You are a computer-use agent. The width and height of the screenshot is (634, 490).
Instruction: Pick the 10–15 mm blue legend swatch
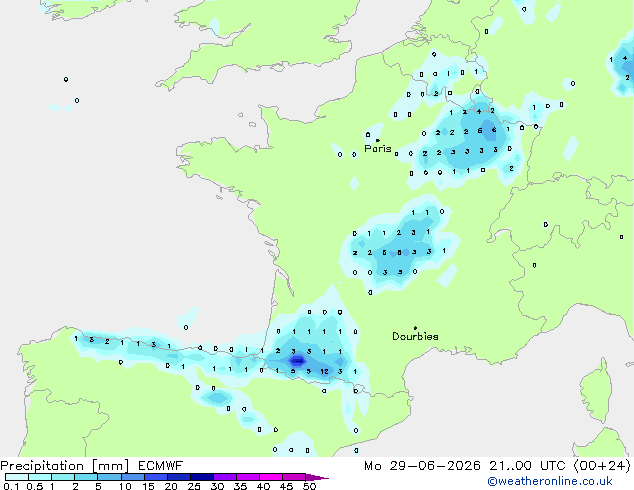click(x=132, y=477)
